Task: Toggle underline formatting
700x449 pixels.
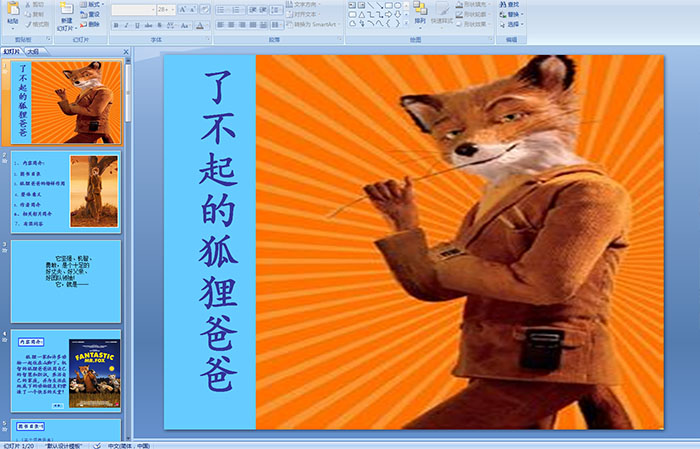Action: (137, 25)
